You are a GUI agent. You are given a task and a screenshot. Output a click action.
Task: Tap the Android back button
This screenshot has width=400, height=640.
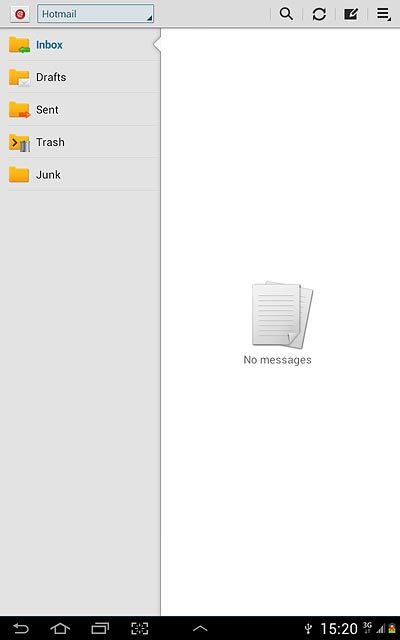click(20, 628)
